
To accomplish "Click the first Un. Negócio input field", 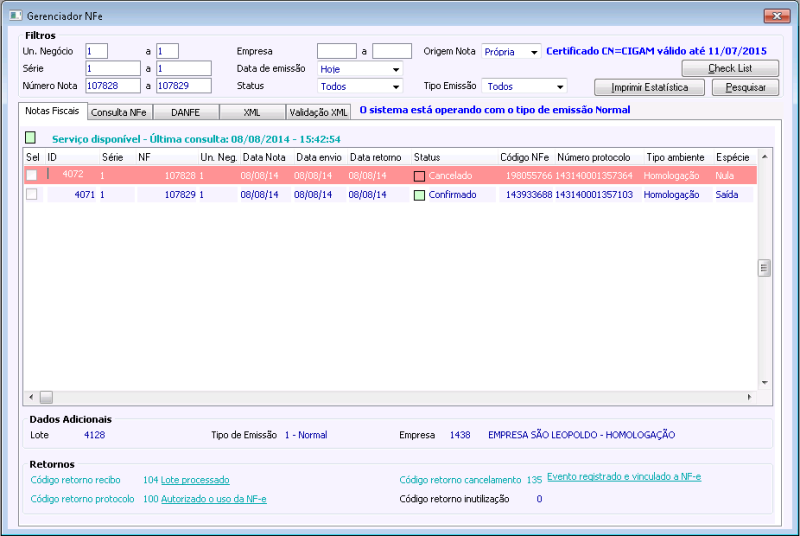I will [96, 51].
